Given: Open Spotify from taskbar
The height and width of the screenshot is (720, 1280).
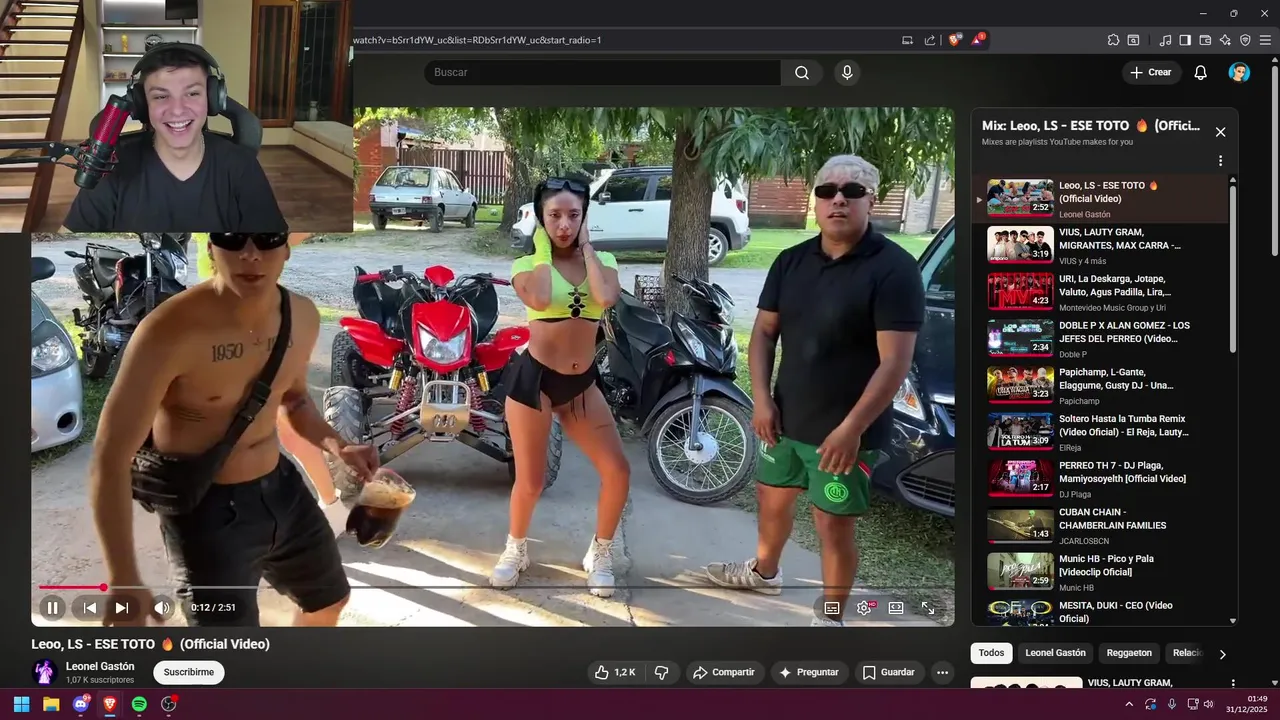Looking at the screenshot, I should pos(140,704).
